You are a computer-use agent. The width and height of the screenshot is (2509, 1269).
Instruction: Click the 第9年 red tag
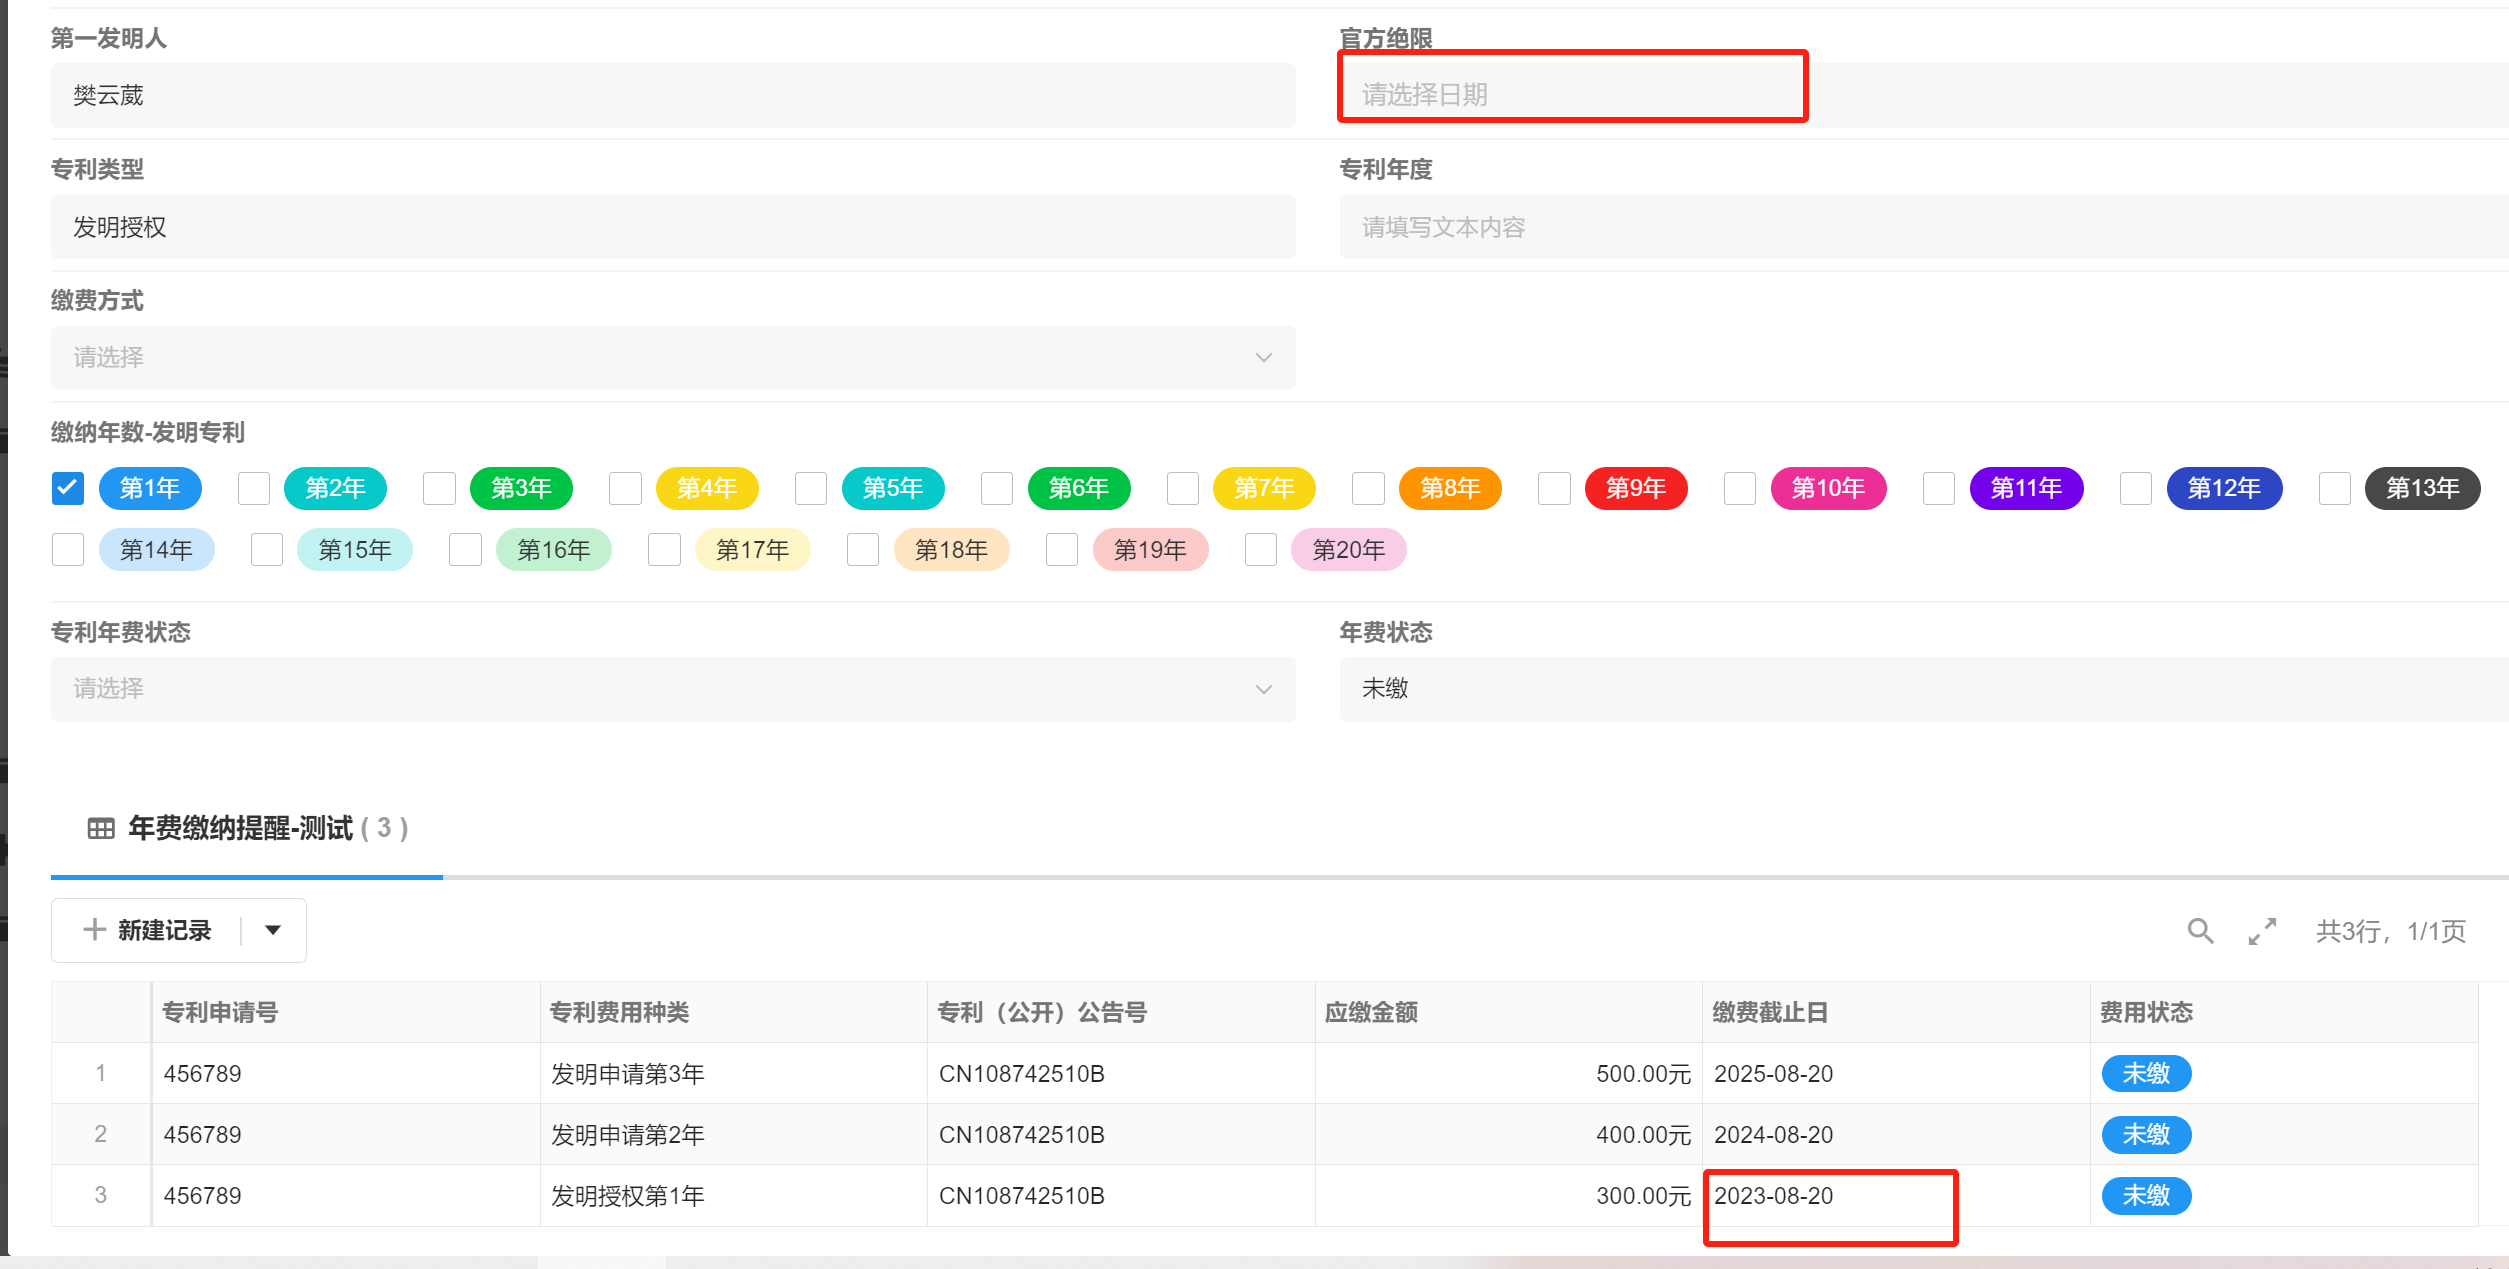[x=1635, y=488]
